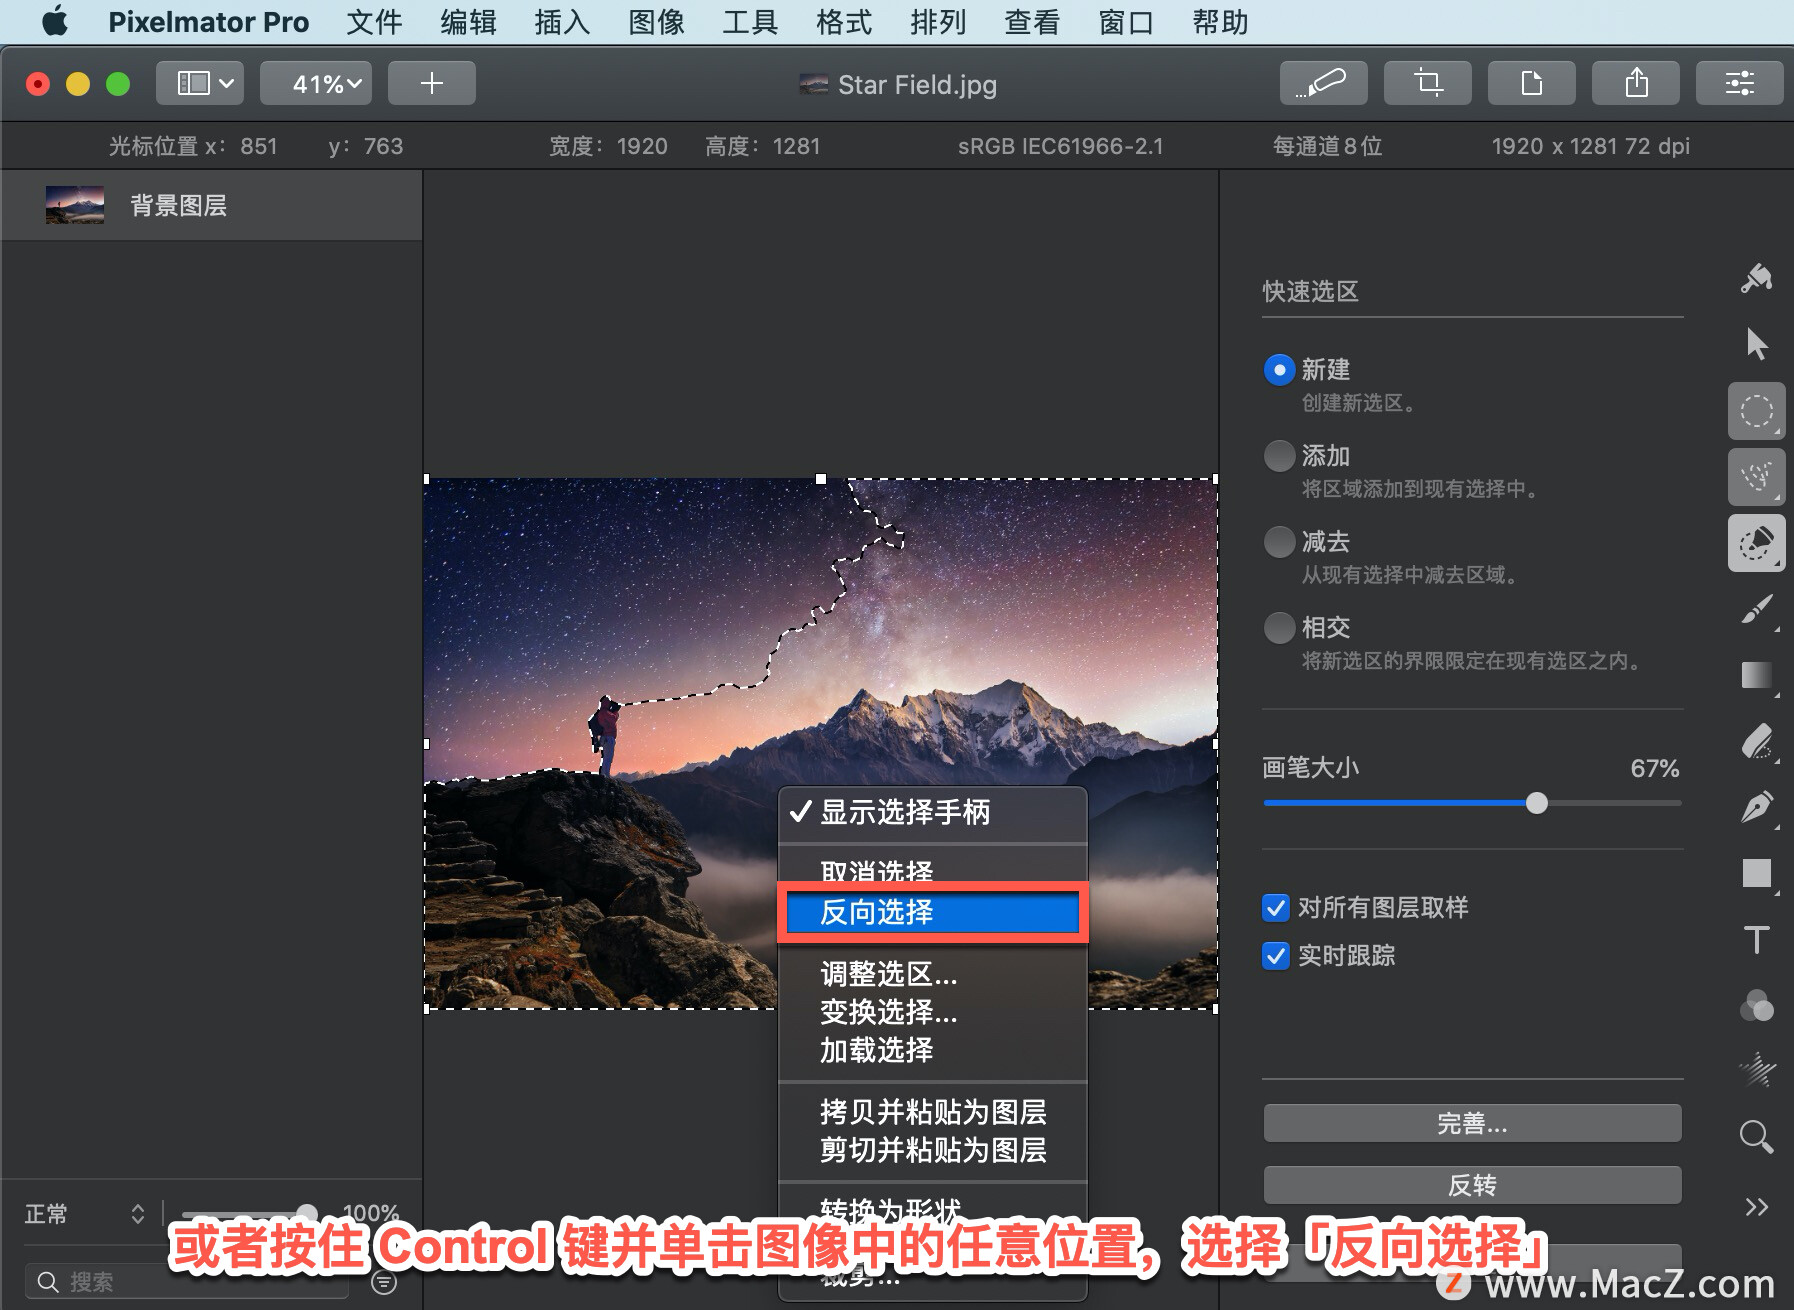
Task: Choose 取消选择 from context menu
Action: (933, 872)
